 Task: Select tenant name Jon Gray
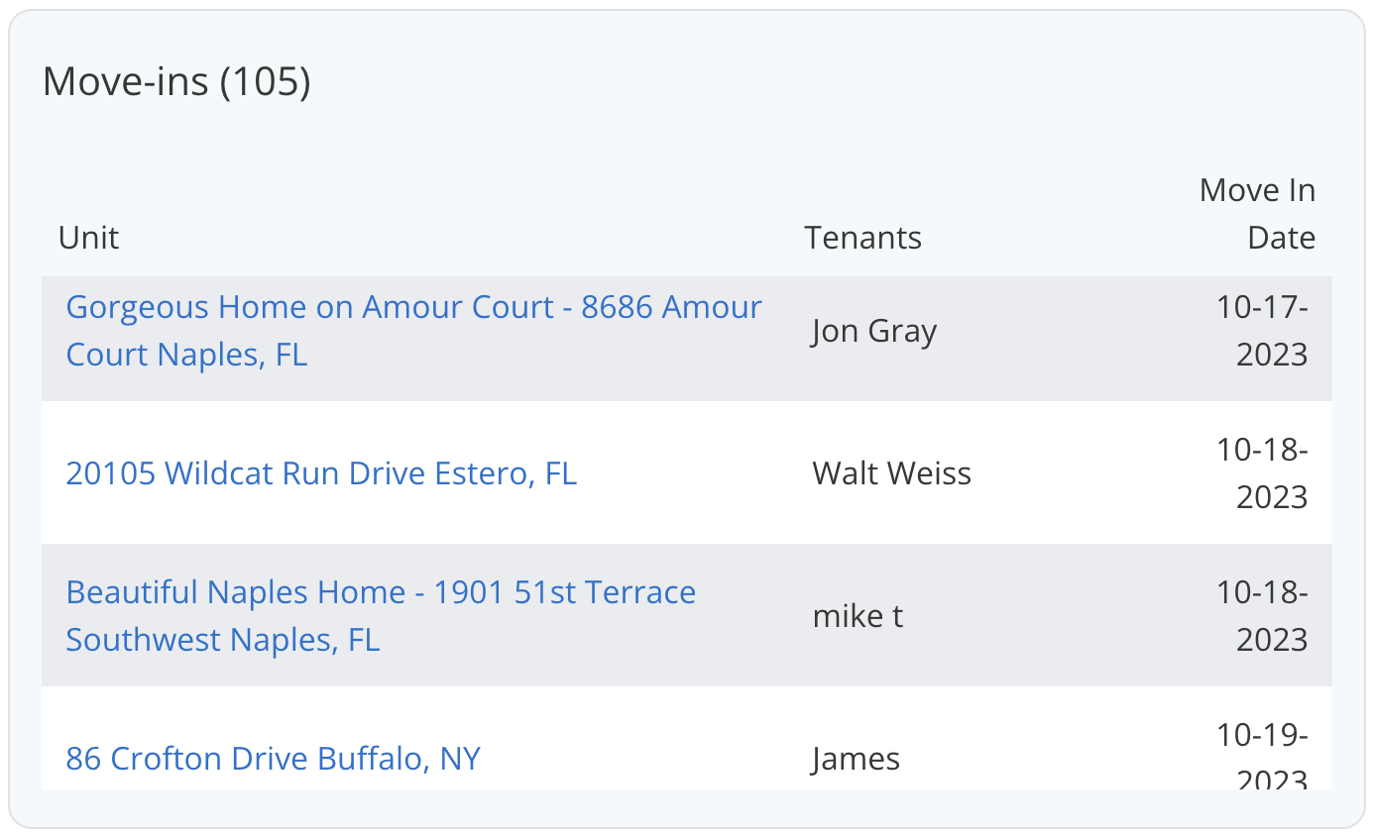[873, 331]
